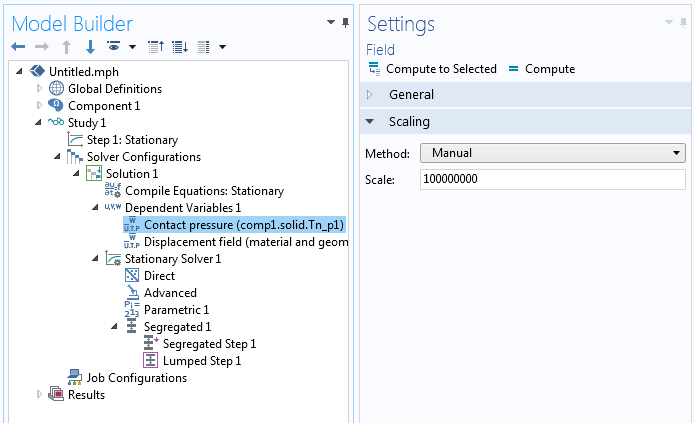This screenshot has width=695, height=423.
Task: Select the Parametric 1 node icon
Action: point(131,310)
